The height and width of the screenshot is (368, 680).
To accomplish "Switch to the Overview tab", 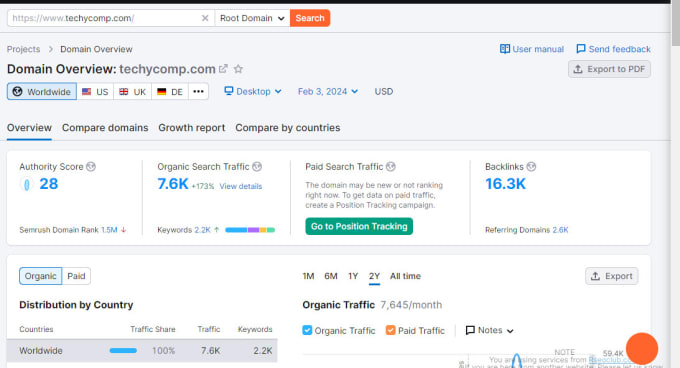I will click(x=29, y=128).
